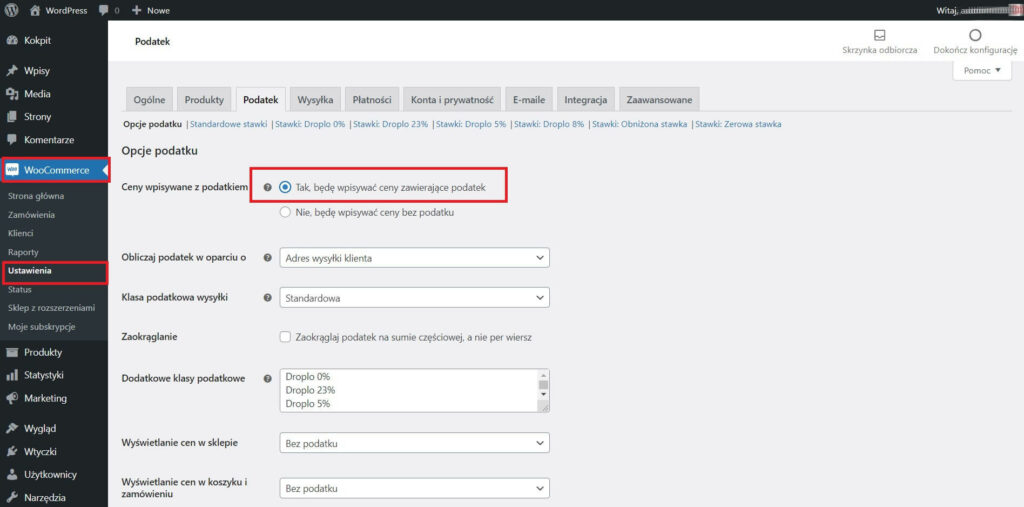1024x507 pixels.
Task: Expand the Pomoc help panel
Action: pos(982,71)
